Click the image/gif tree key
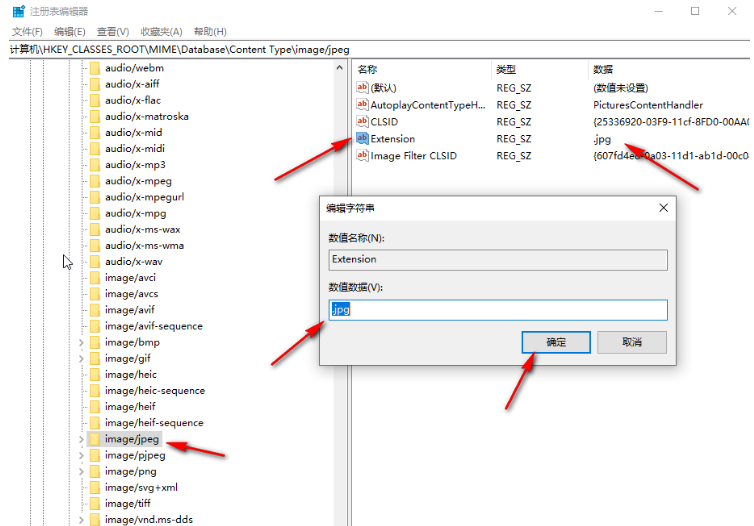754x526 pixels. coord(128,358)
